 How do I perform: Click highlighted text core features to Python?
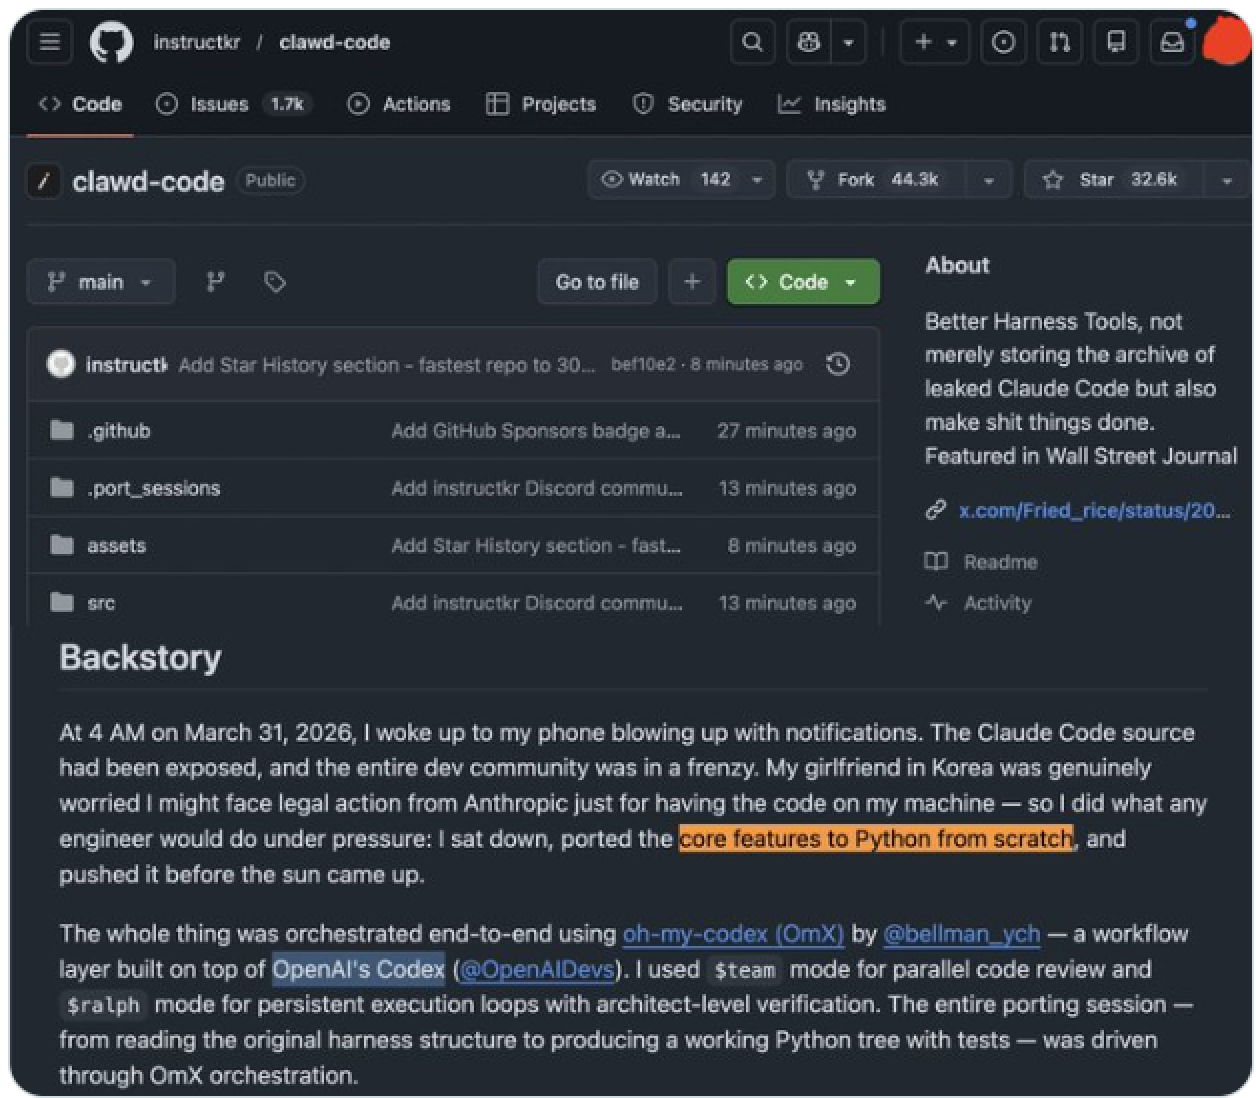pos(875,838)
